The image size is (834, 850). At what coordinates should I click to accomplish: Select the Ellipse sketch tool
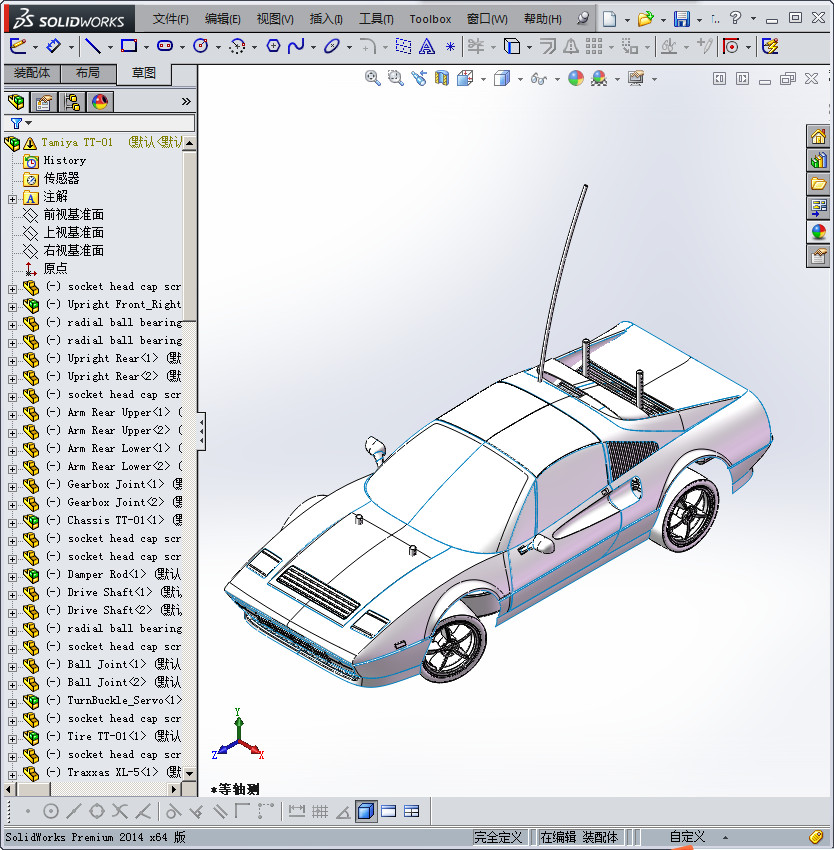point(331,46)
